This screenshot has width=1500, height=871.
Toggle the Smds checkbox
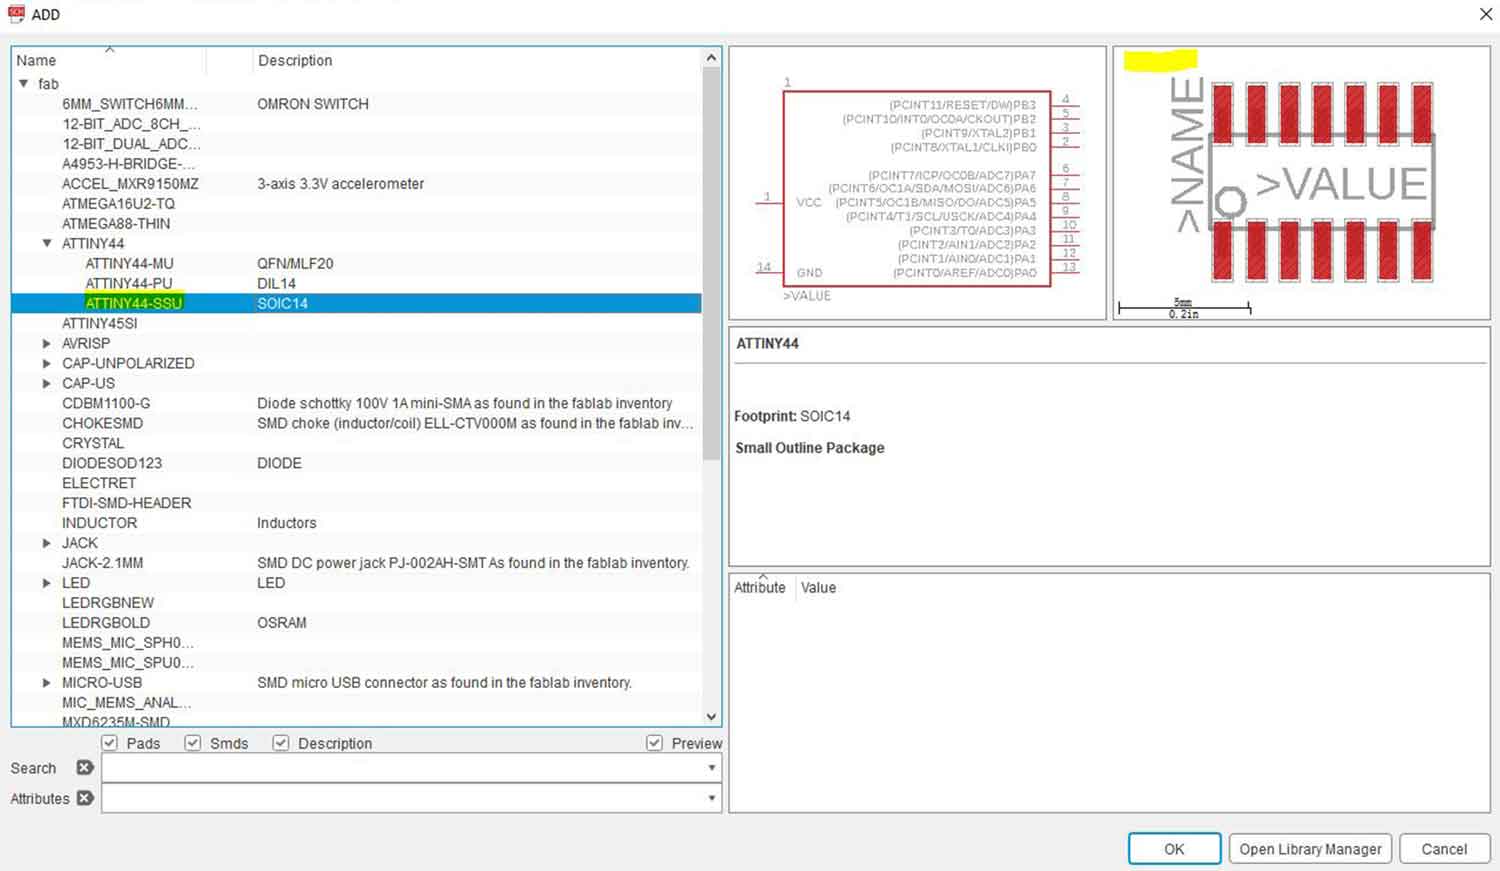click(x=193, y=743)
